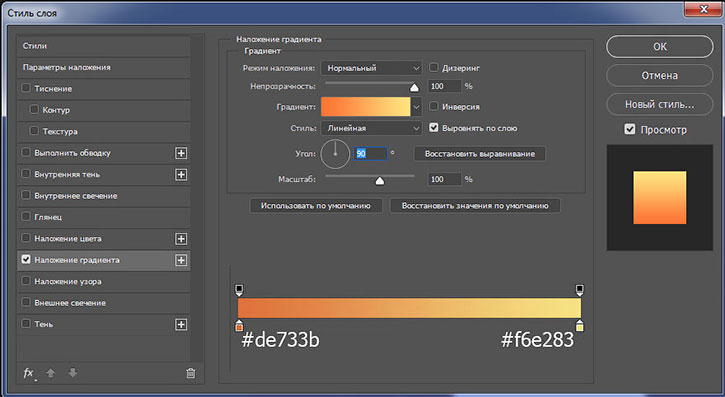Select the right opacity stop above gradient bar

coord(579,290)
